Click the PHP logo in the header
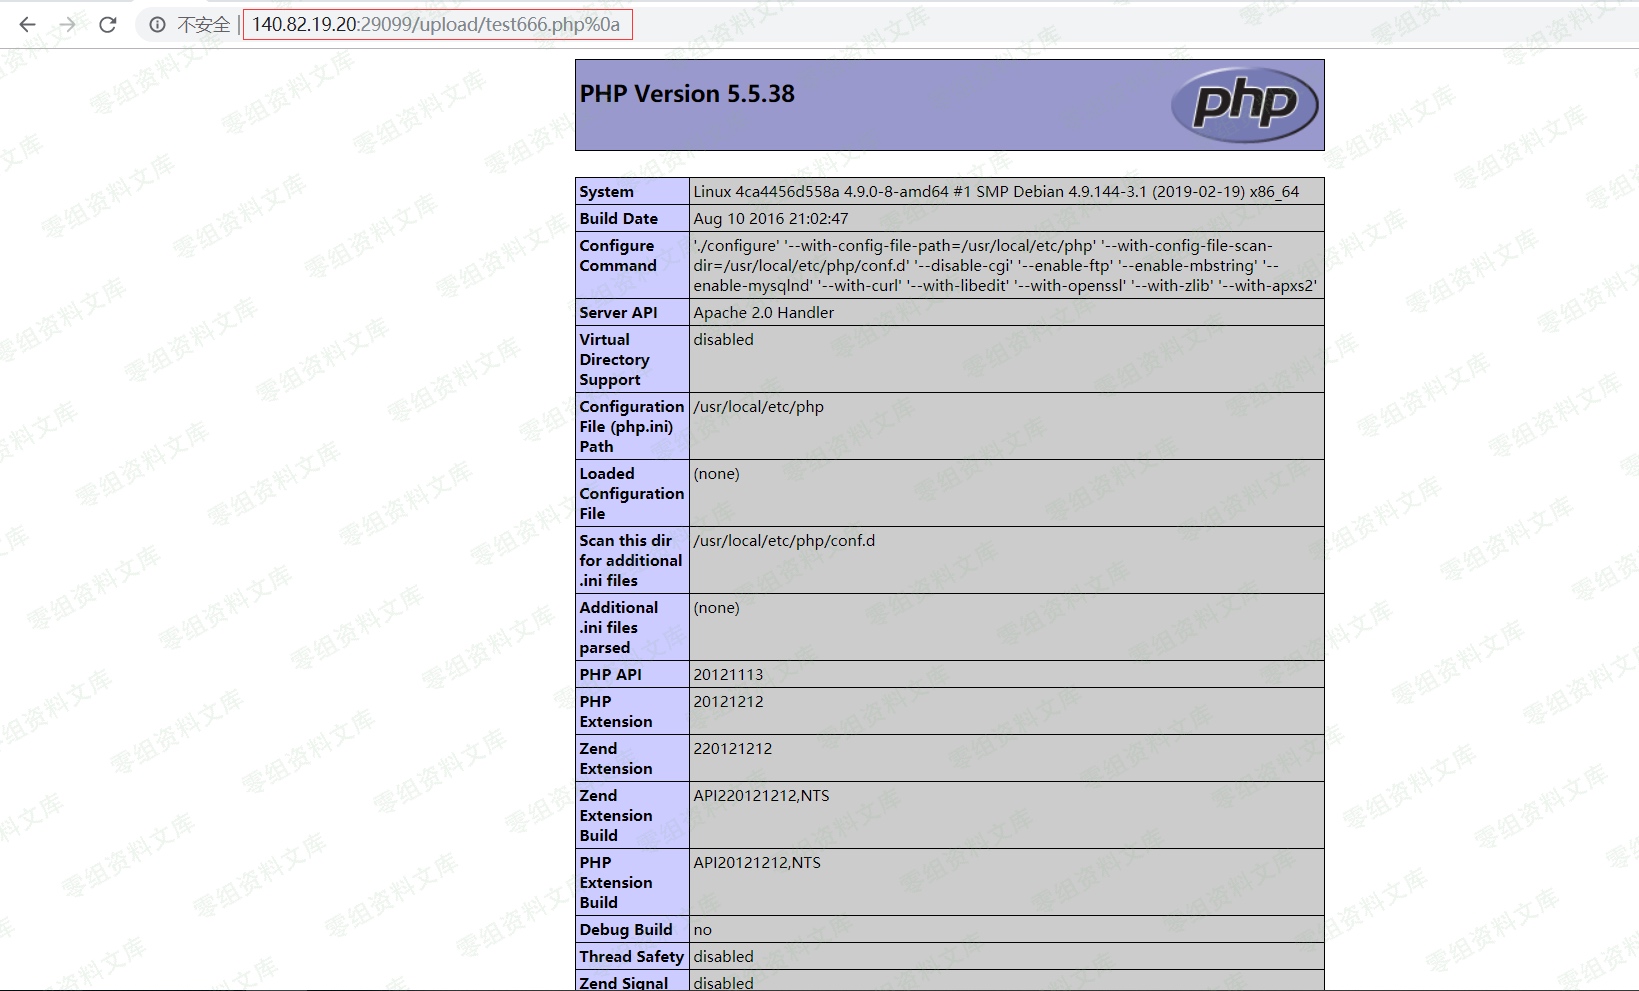The width and height of the screenshot is (1639, 991). click(x=1244, y=104)
